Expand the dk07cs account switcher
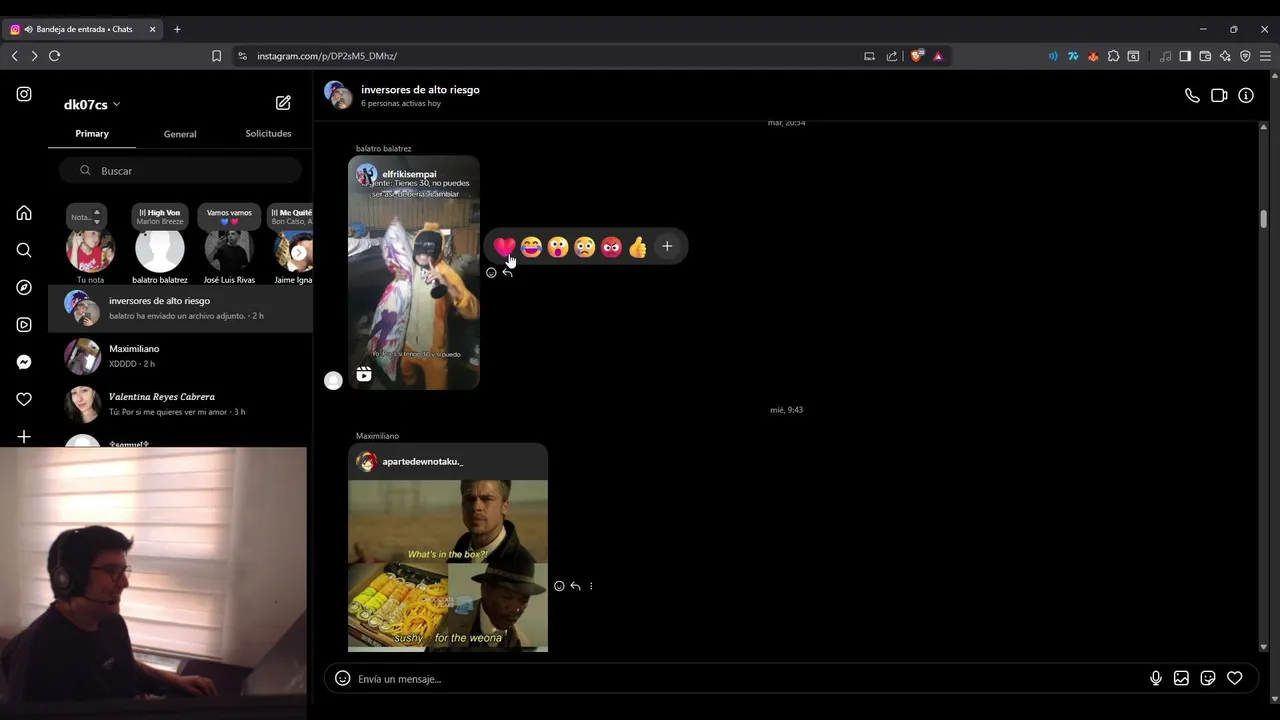The image size is (1280, 720). [92, 104]
